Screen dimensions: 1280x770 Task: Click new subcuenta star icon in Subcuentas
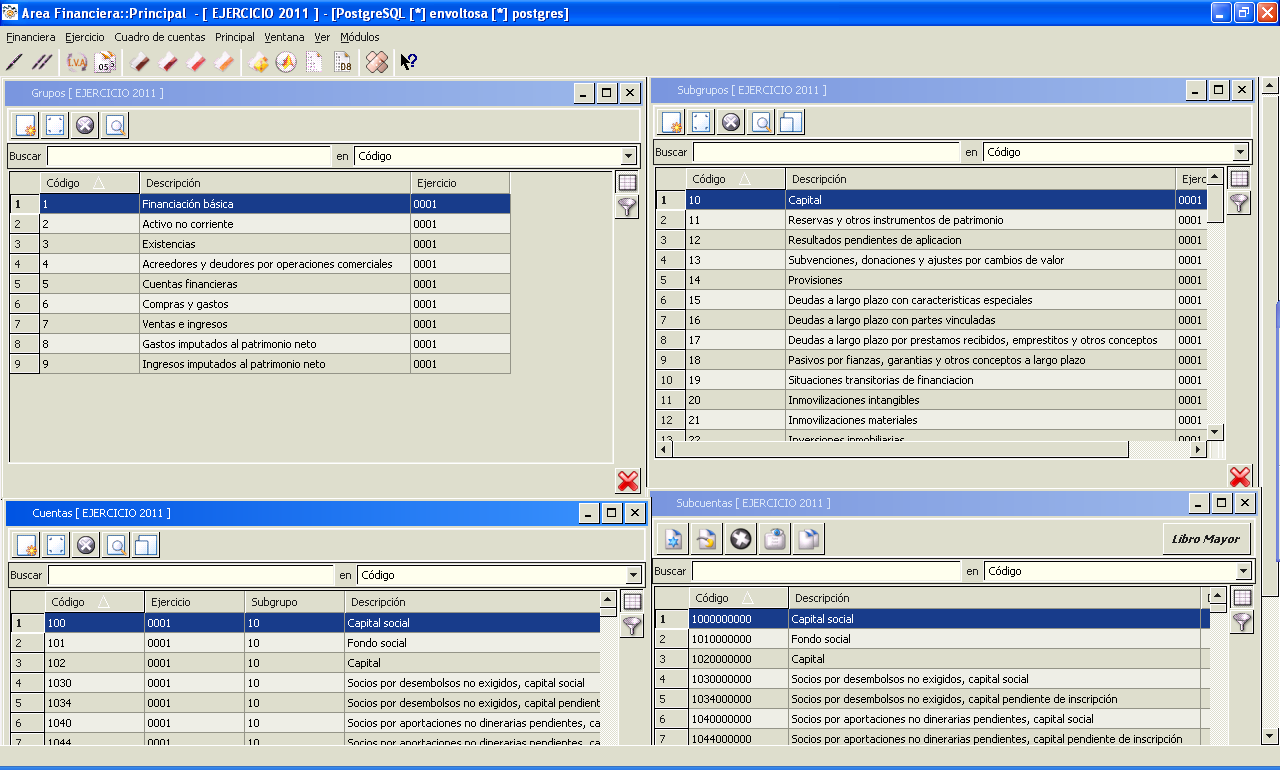673,539
